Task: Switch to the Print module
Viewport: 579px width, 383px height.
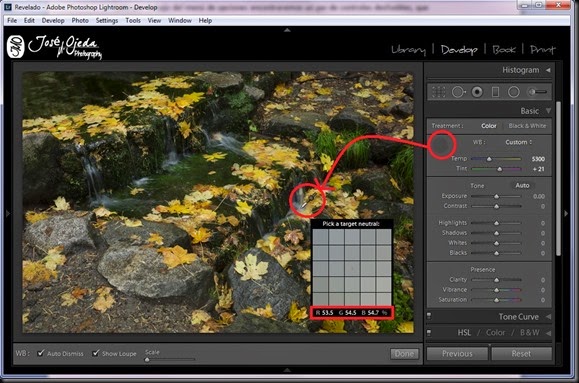Action: pyautogui.click(x=542, y=49)
